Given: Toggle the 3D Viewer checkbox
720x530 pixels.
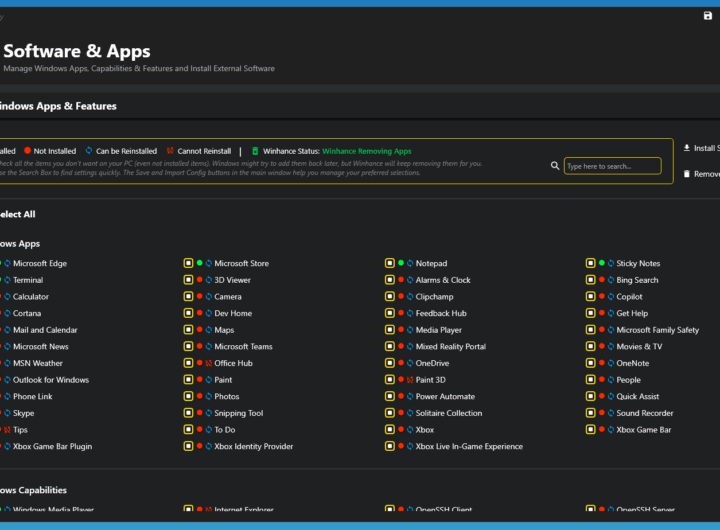Looking at the screenshot, I should pos(188,280).
